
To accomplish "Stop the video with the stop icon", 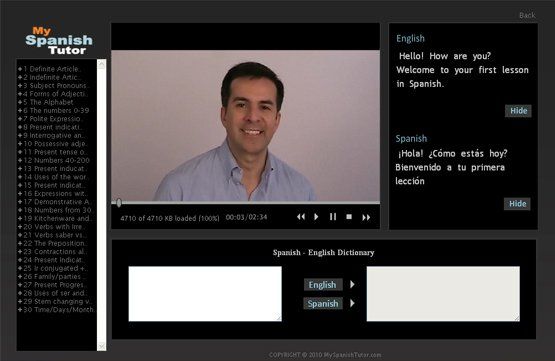I will [349, 217].
